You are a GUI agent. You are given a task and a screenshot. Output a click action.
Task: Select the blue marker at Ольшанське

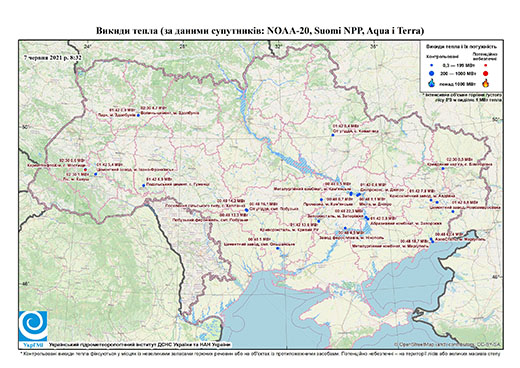277,248
